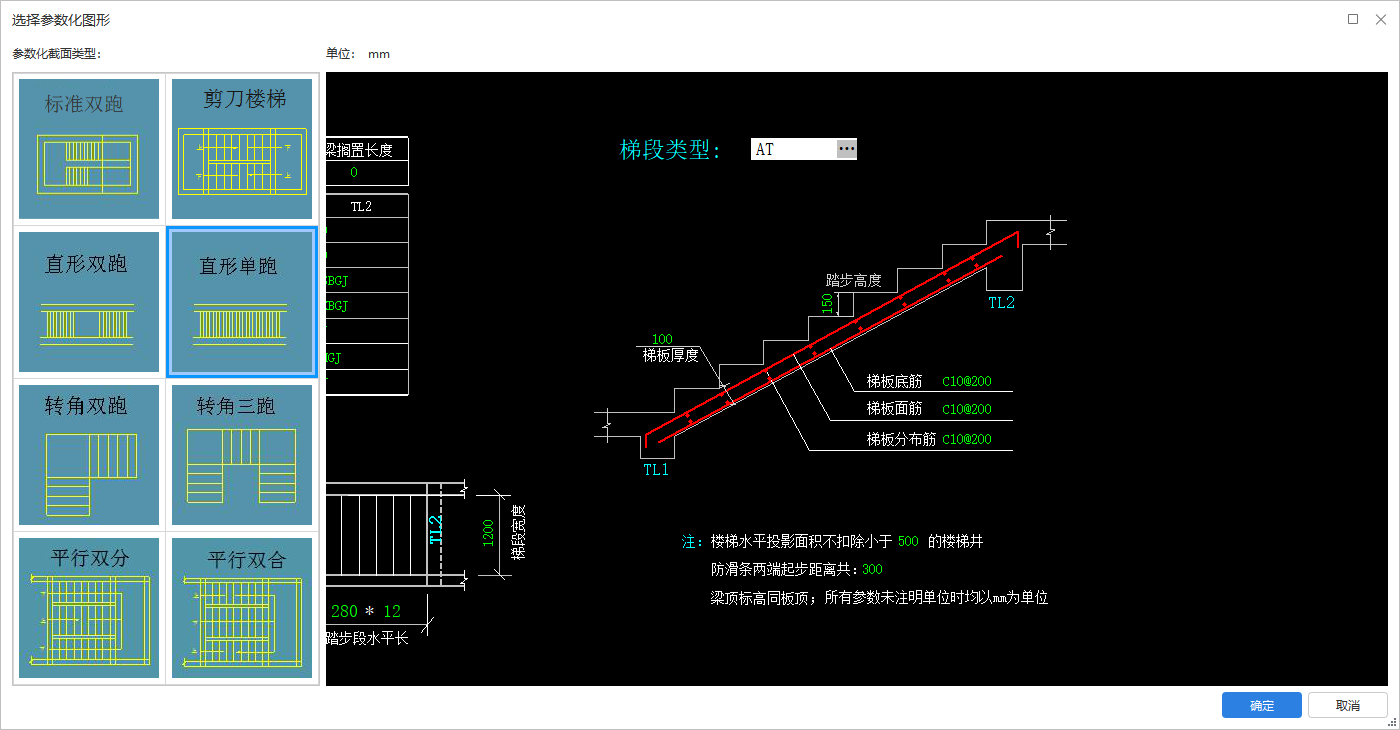Pick the 平行双分 stair type tile
The height and width of the screenshot is (730, 1400).
89,608
